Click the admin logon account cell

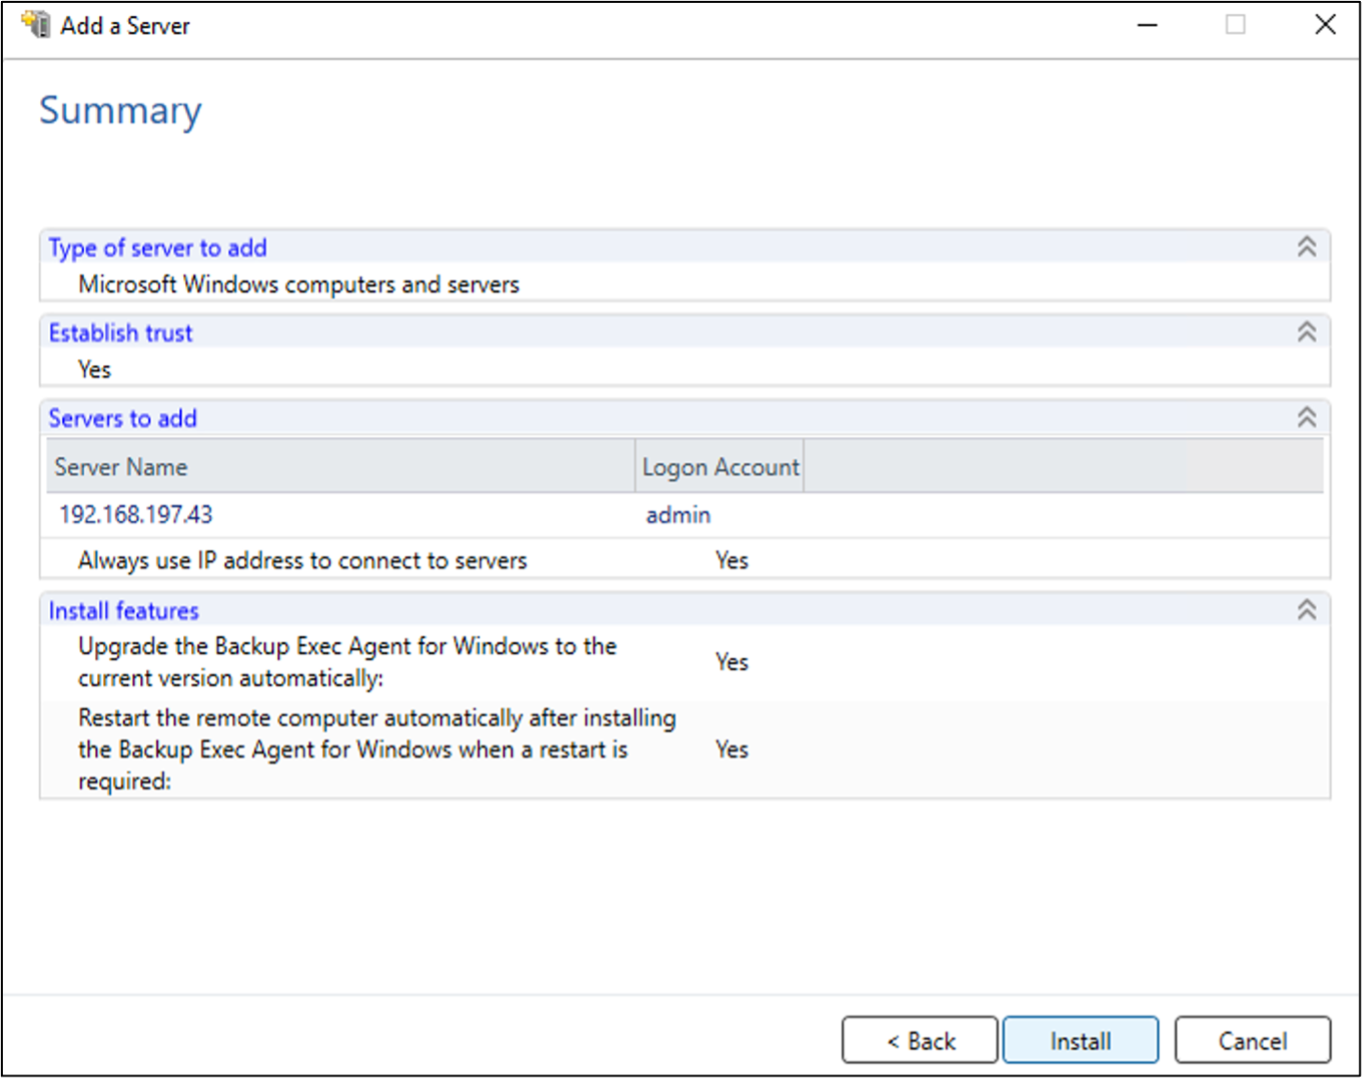(678, 515)
